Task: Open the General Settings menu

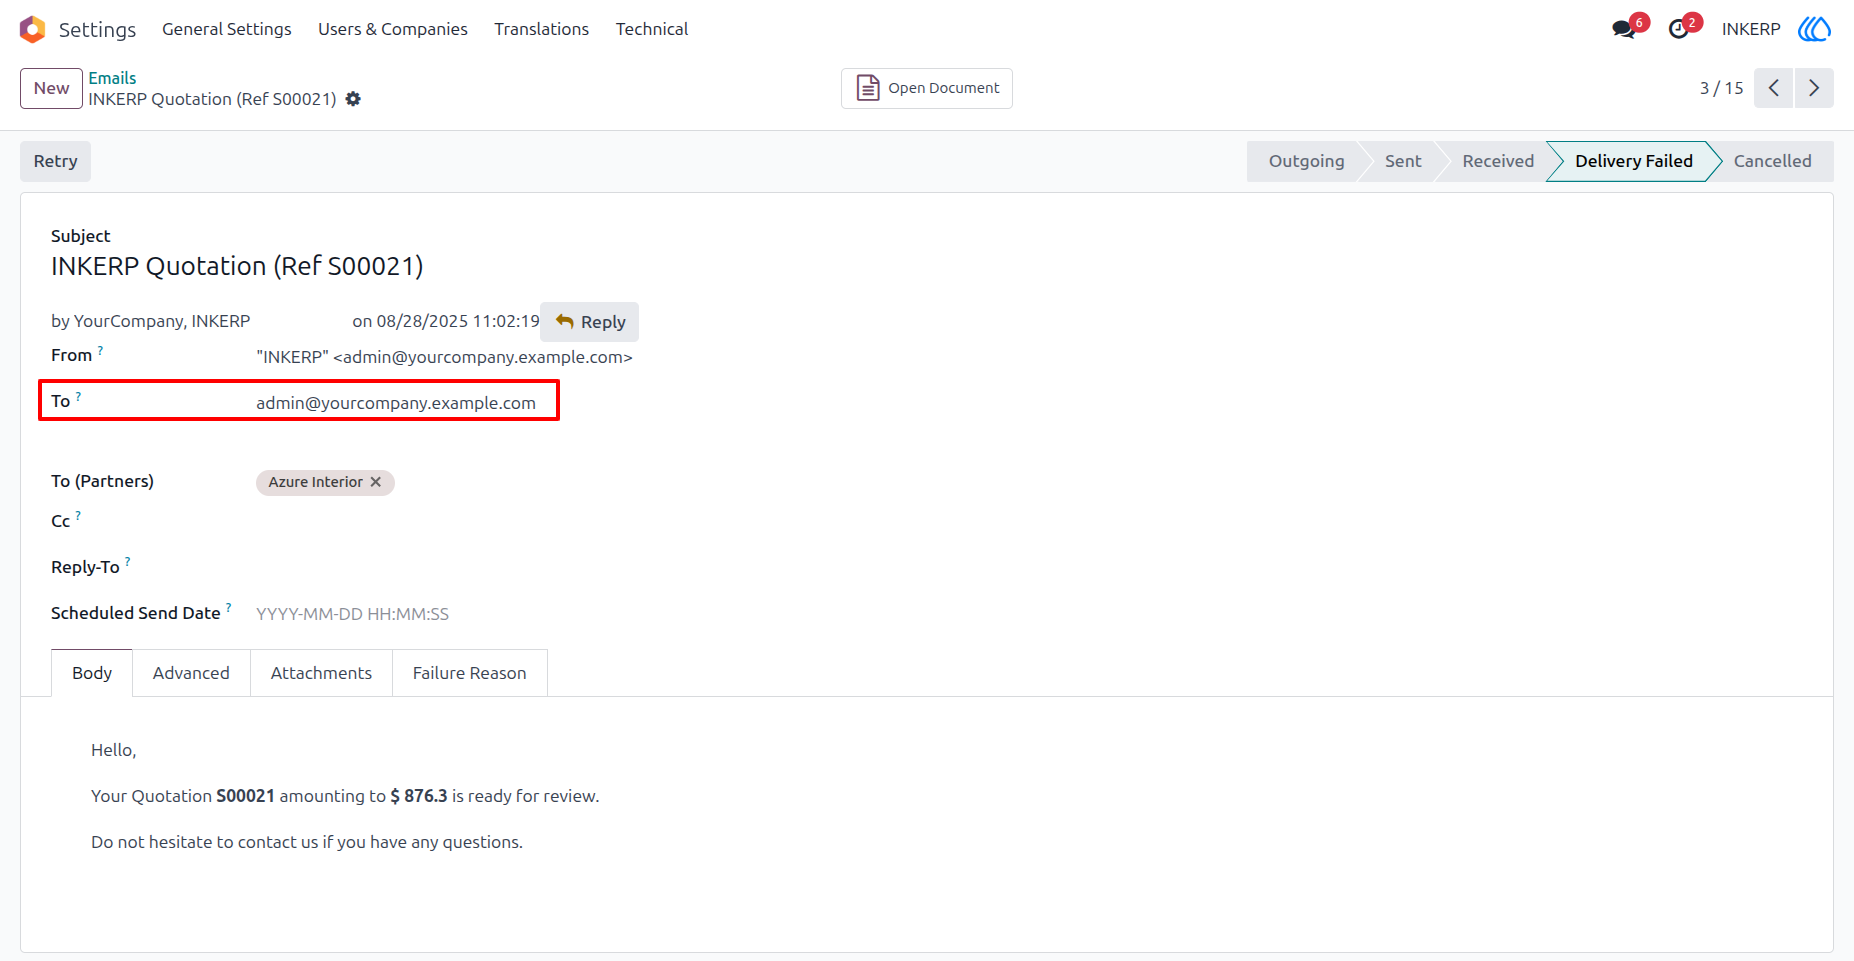Action: (227, 29)
